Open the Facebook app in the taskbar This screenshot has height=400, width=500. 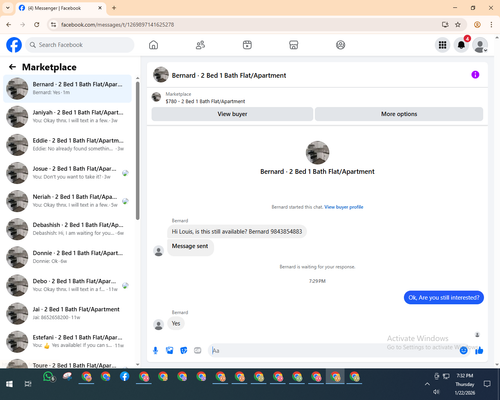point(124,377)
